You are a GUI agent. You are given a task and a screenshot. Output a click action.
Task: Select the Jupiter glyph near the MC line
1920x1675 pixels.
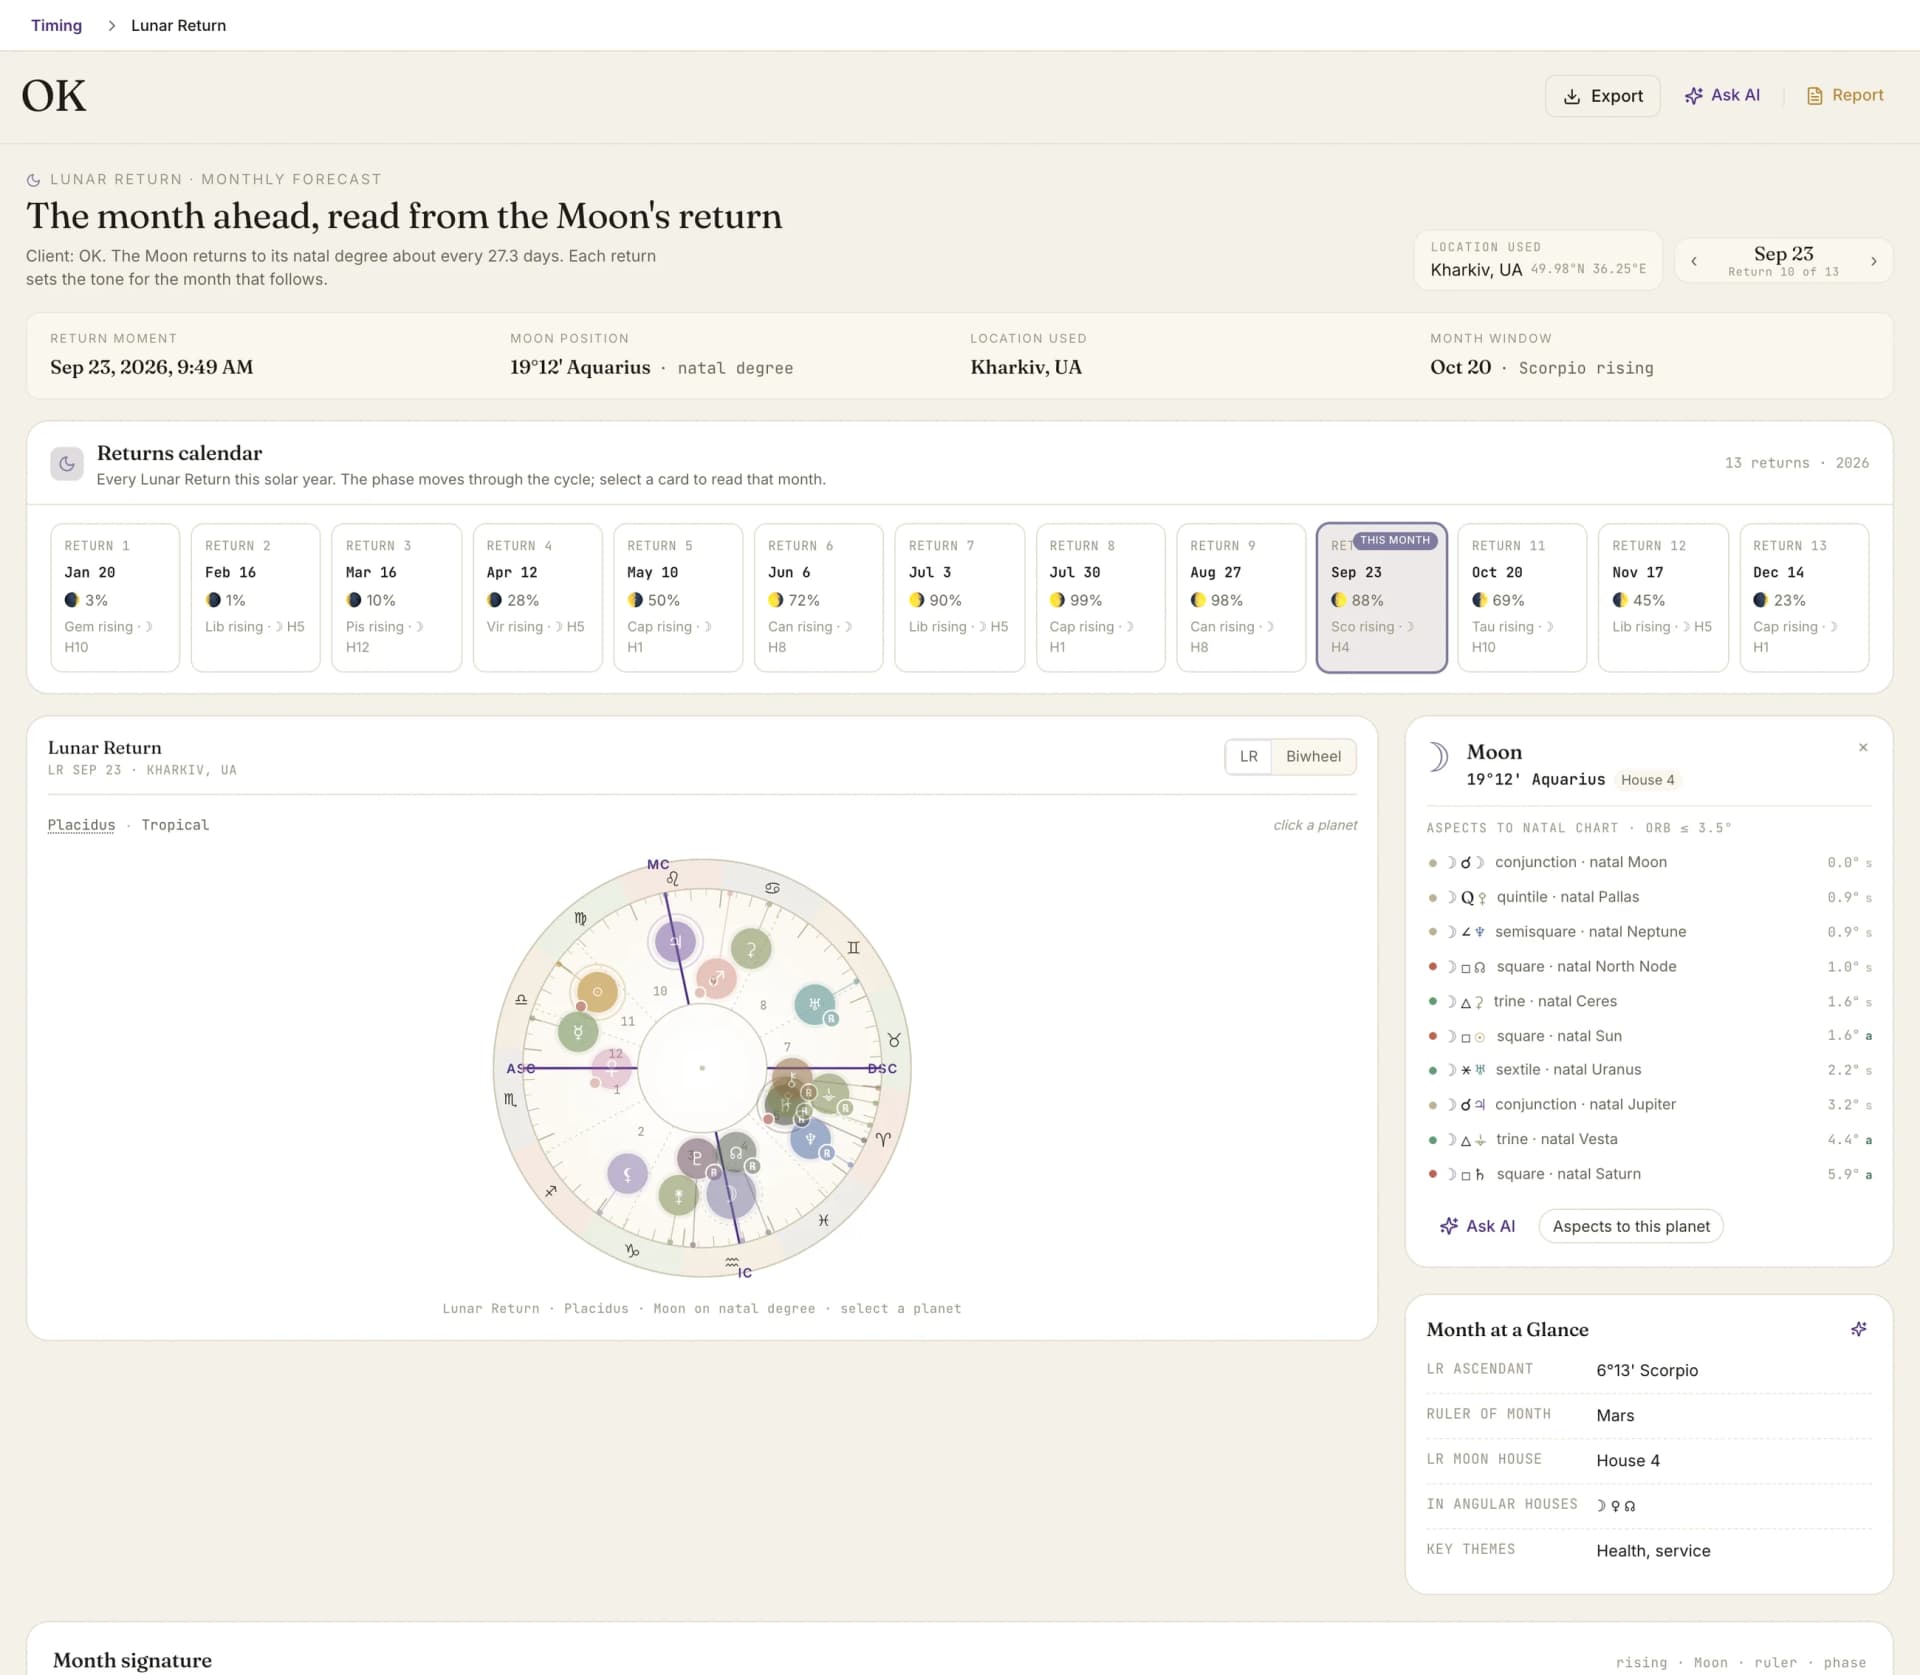point(675,941)
